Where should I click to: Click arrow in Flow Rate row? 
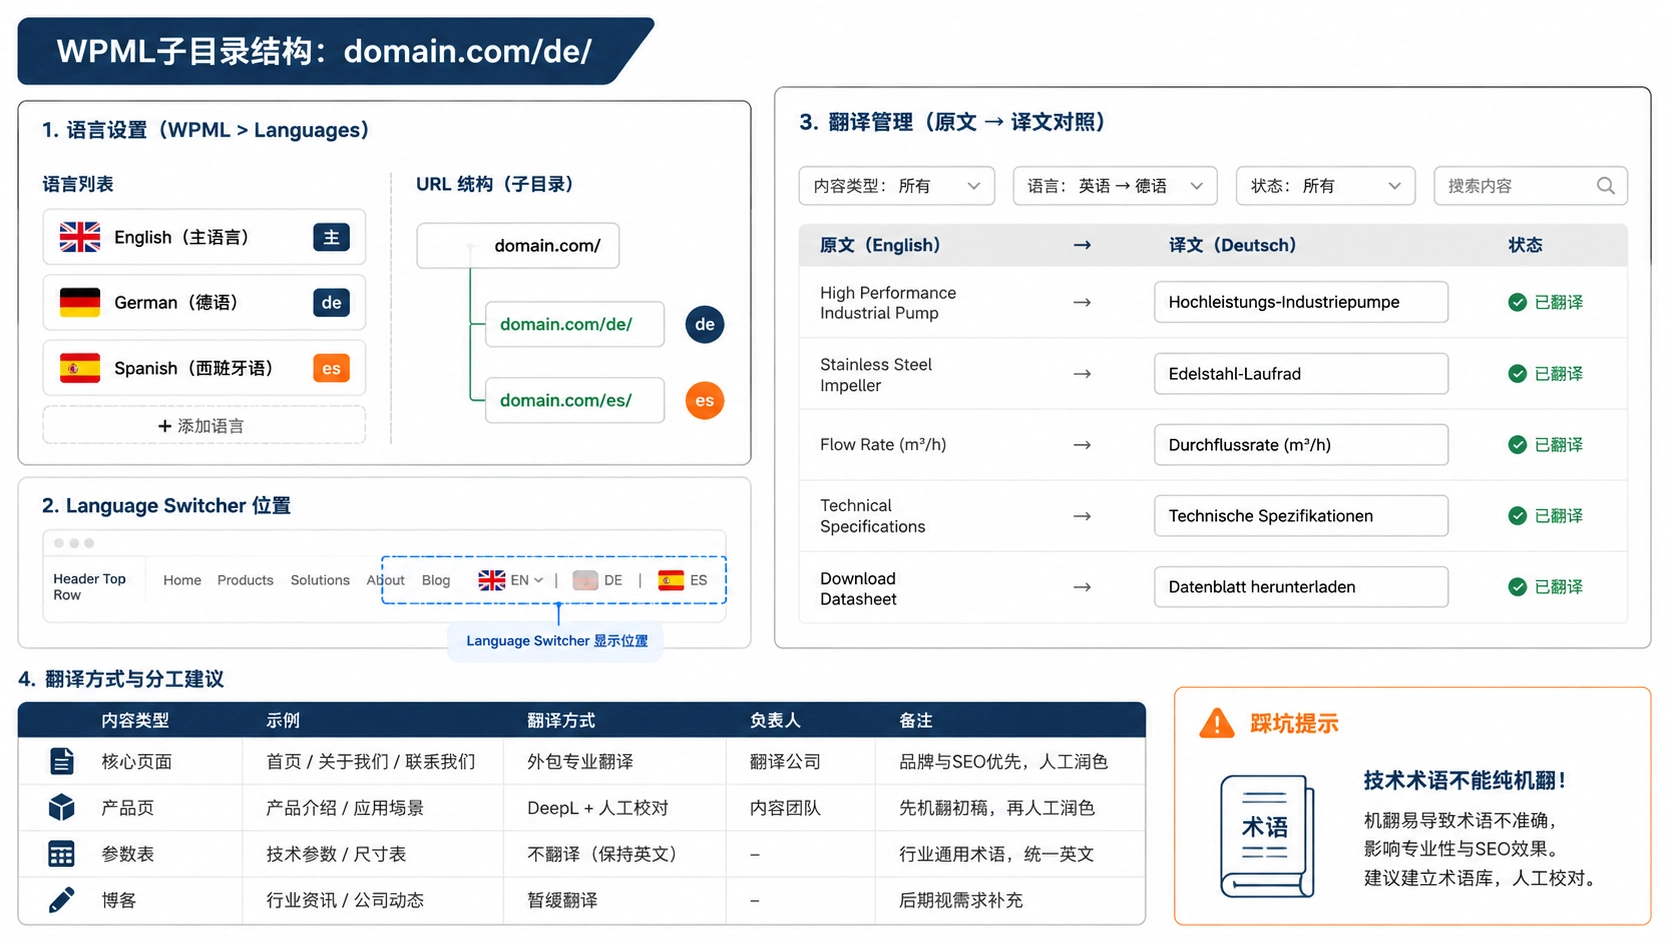pyautogui.click(x=1082, y=445)
